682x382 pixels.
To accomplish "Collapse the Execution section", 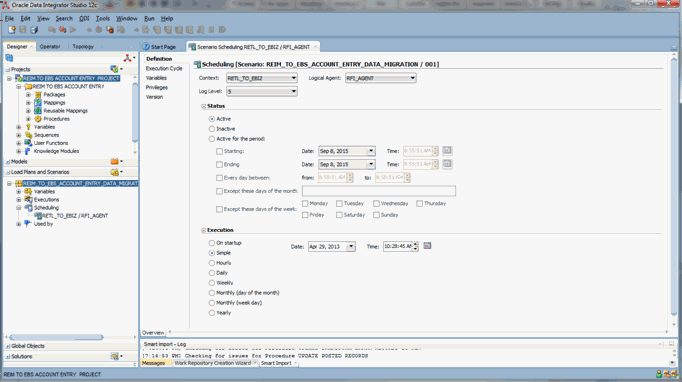I will coord(203,230).
